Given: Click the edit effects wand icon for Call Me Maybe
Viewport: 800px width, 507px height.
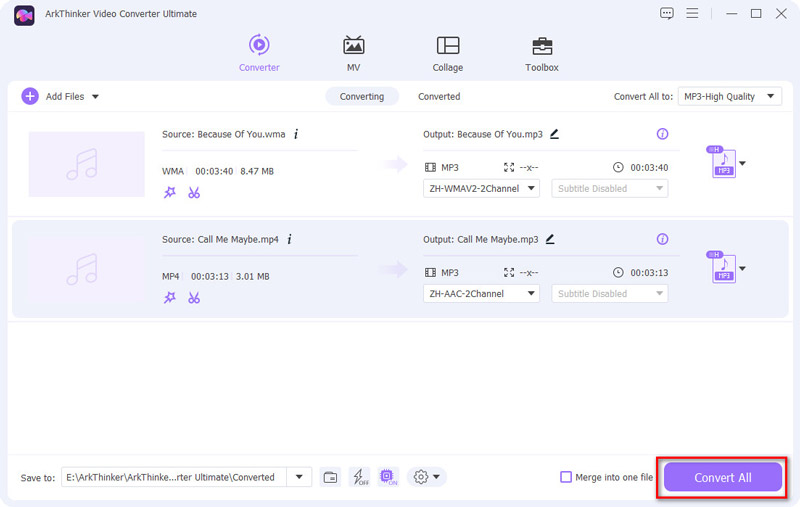Looking at the screenshot, I should point(170,297).
